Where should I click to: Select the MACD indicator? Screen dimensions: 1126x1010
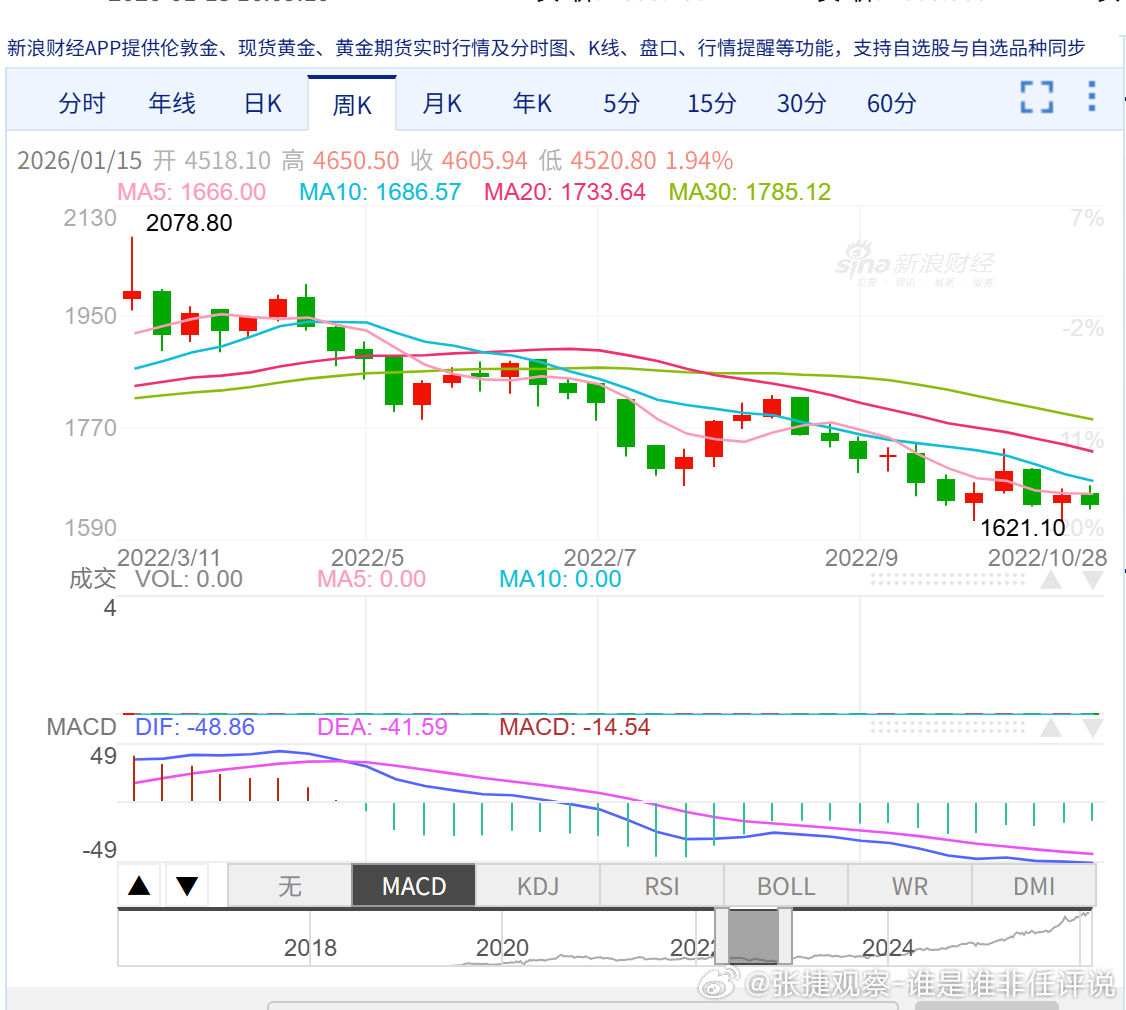coord(413,885)
